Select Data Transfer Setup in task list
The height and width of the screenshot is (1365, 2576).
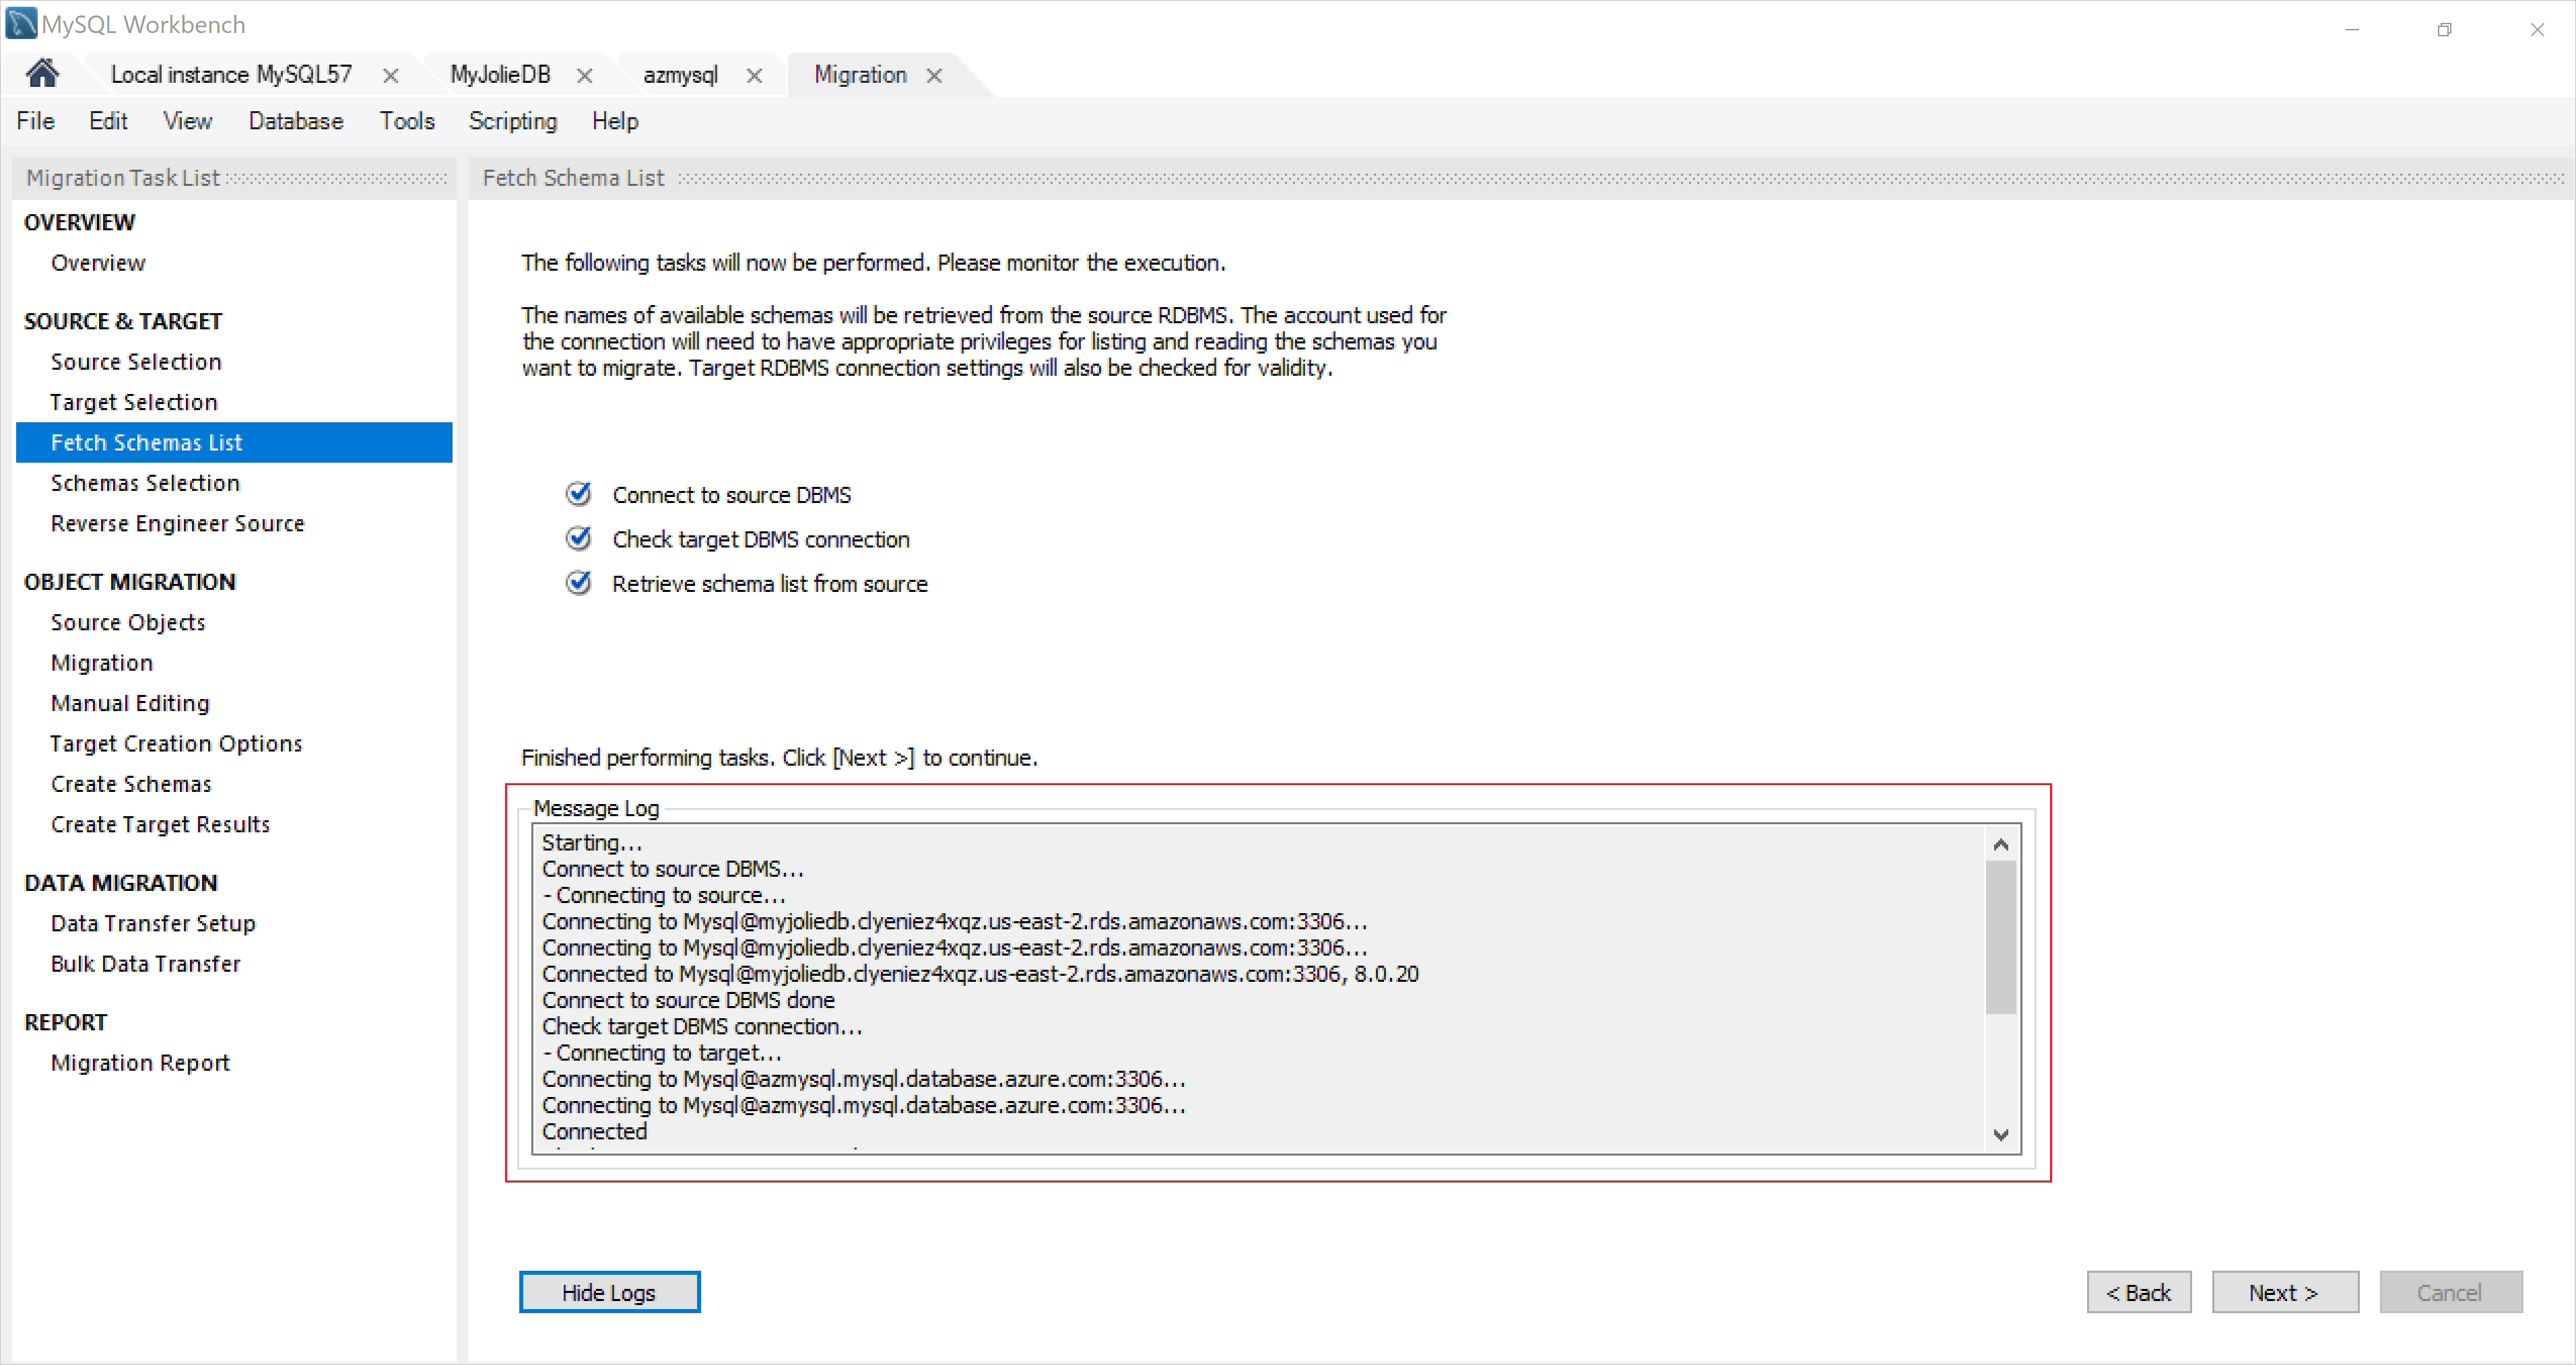(x=155, y=922)
